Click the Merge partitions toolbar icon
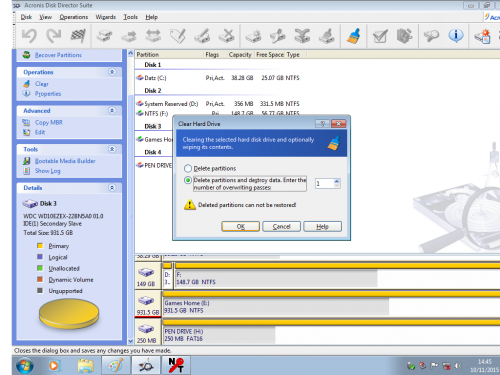 tap(302, 36)
